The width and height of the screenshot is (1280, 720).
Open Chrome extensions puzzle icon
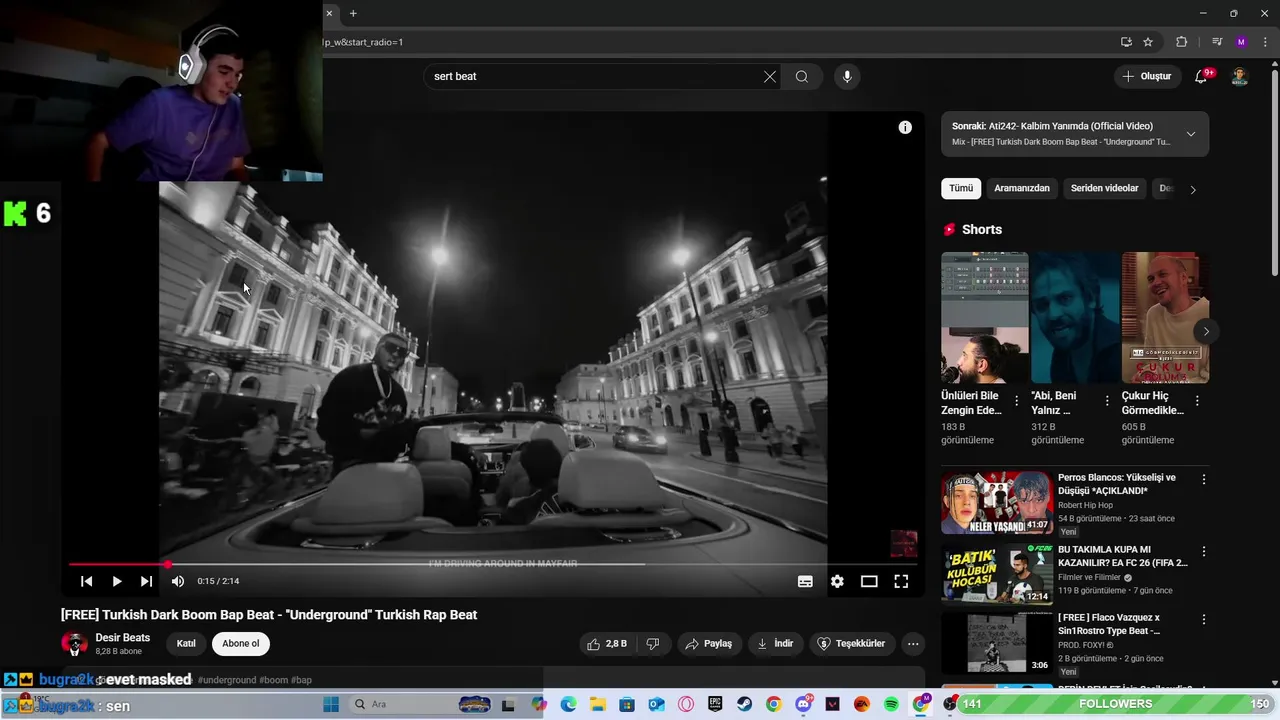pyautogui.click(x=1182, y=42)
